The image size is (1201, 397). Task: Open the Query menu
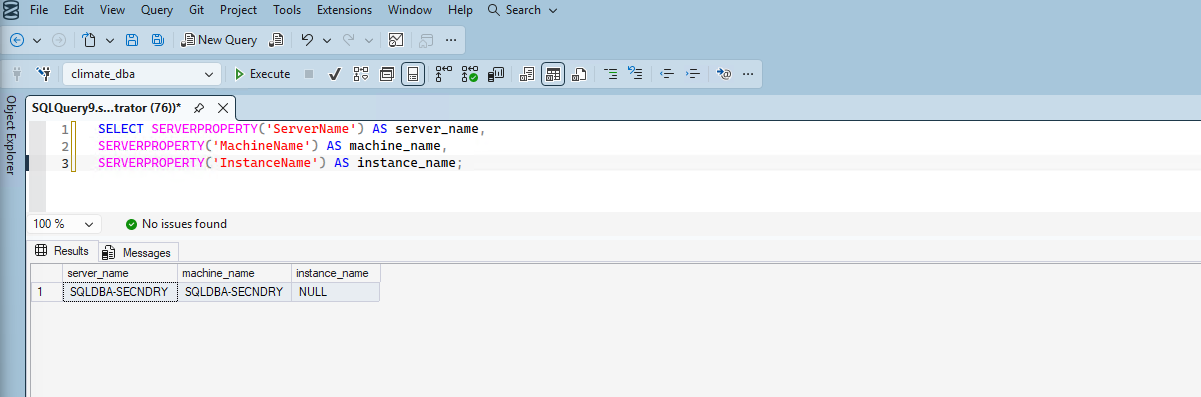(x=156, y=10)
